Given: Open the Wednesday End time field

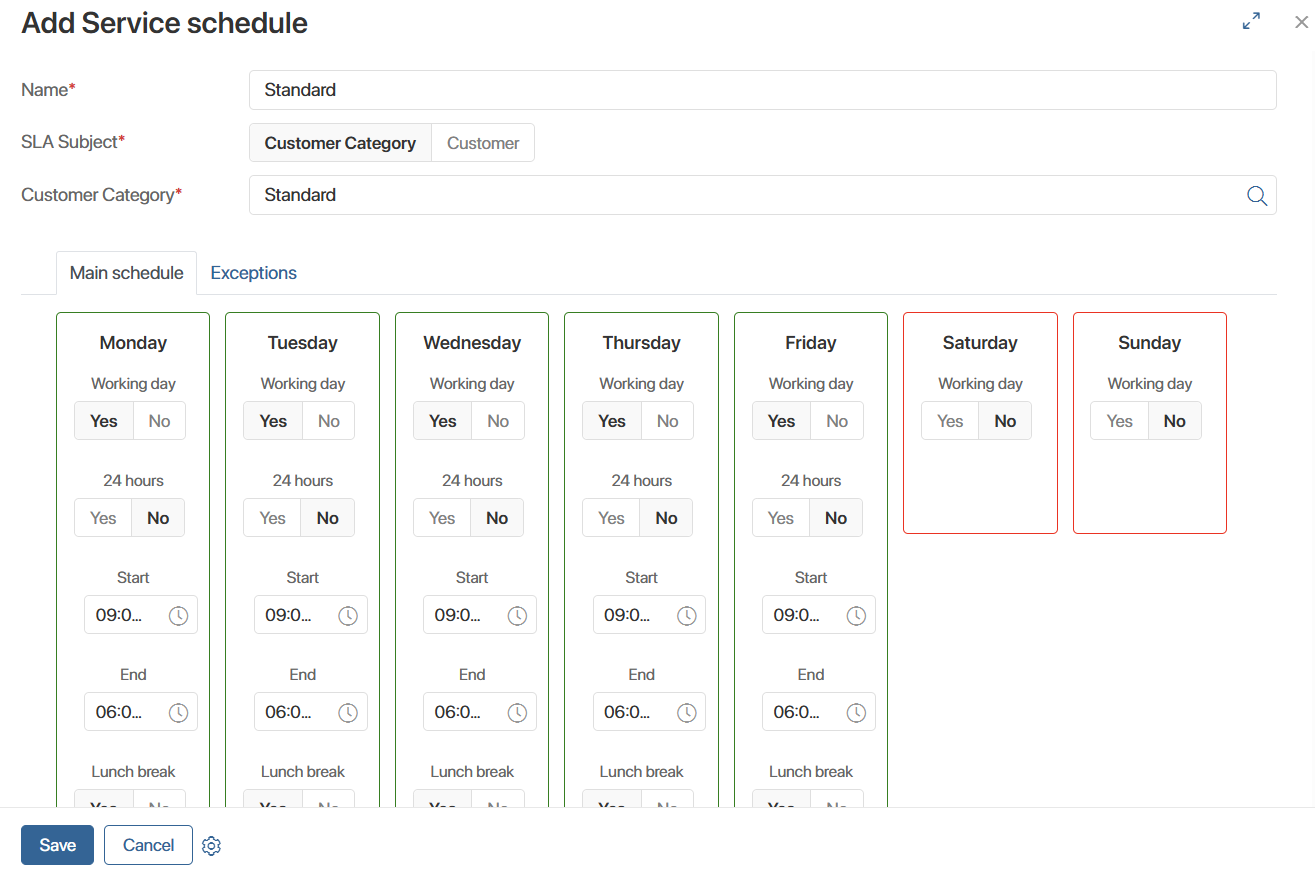Looking at the screenshot, I should [466, 713].
